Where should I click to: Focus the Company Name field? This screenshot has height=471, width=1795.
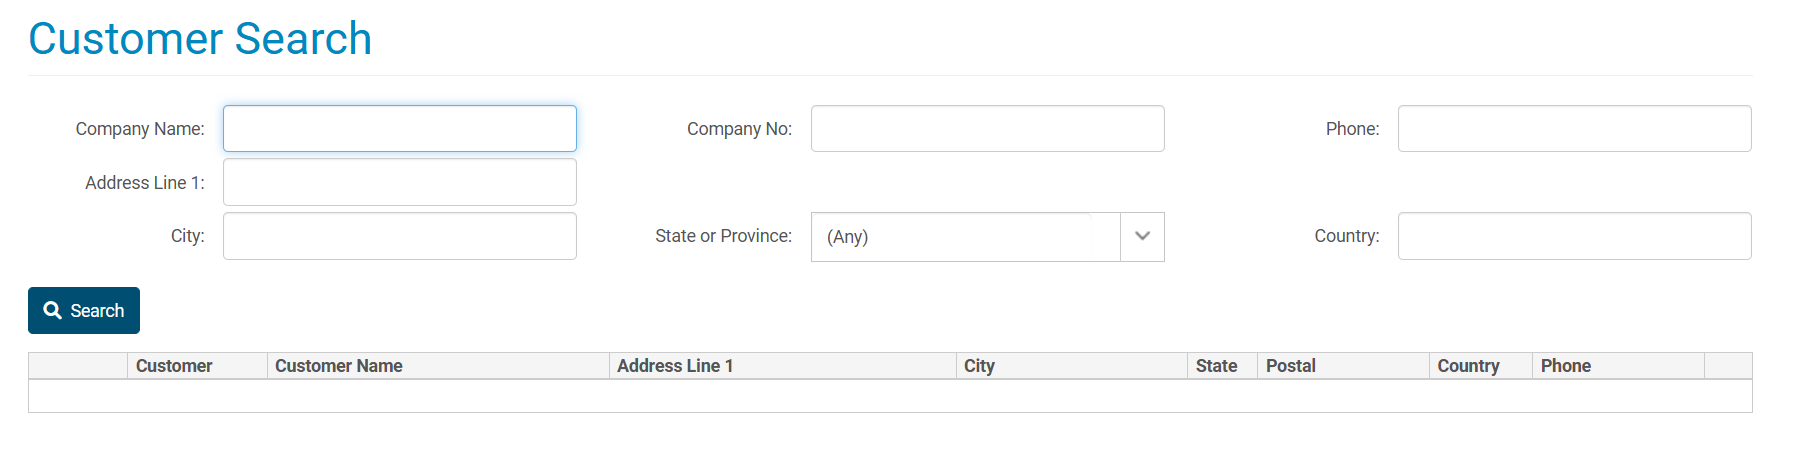(x=400, y=129)
